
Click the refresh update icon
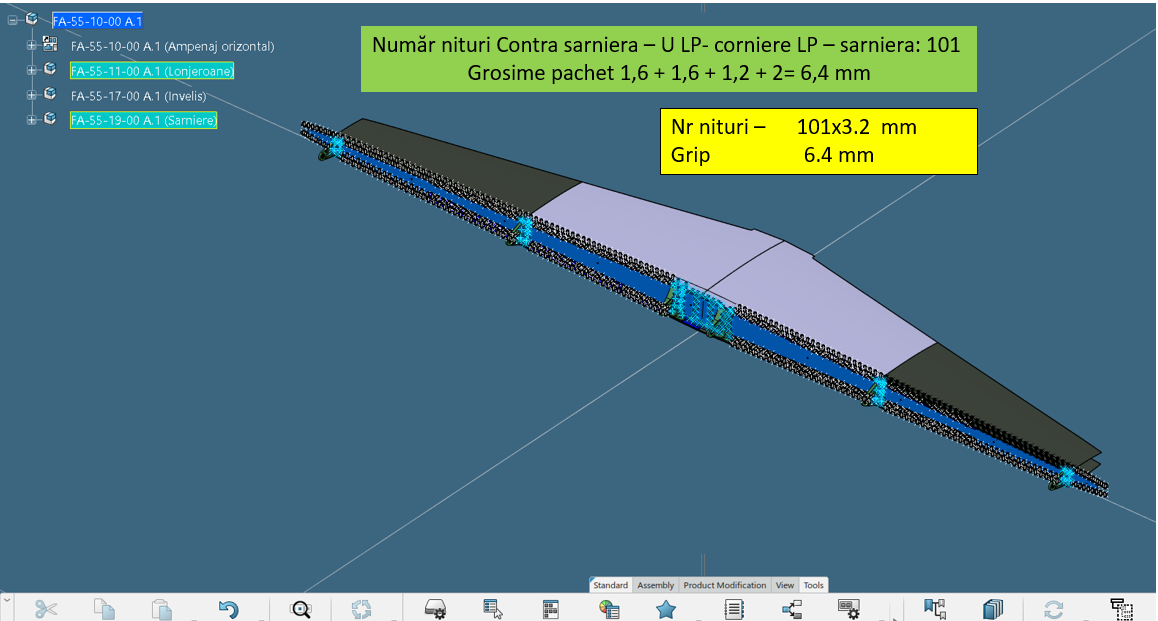pyautogui.click(x=1053, y=608)
